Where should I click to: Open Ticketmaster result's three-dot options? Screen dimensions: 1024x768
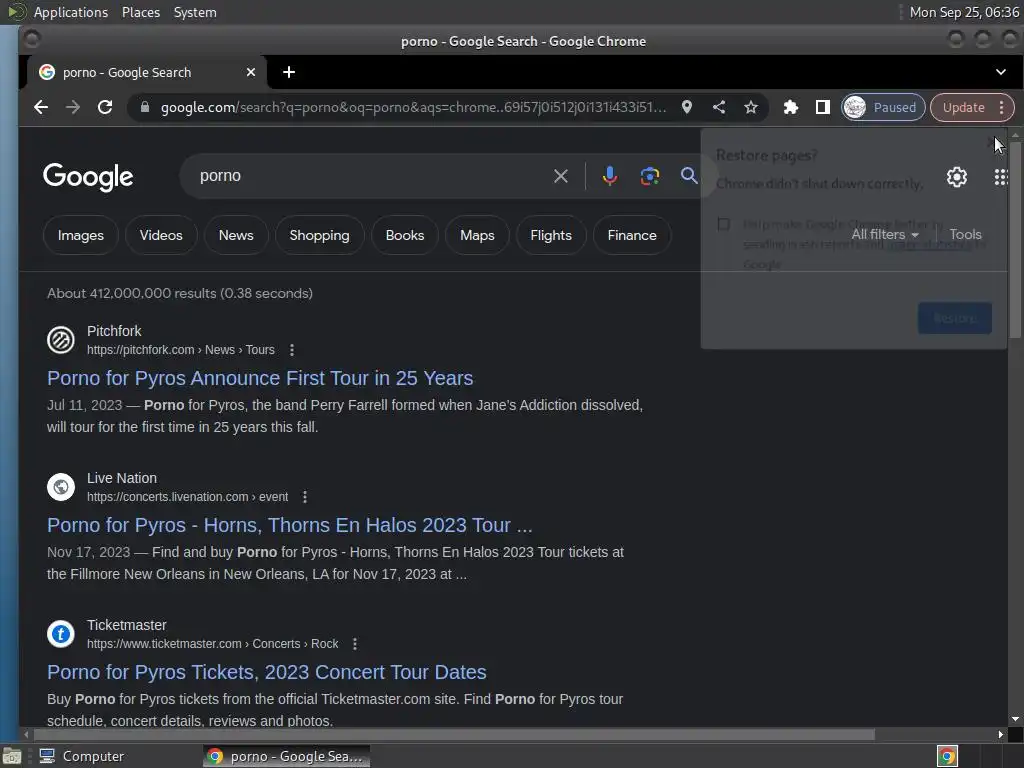coord(355,644)
